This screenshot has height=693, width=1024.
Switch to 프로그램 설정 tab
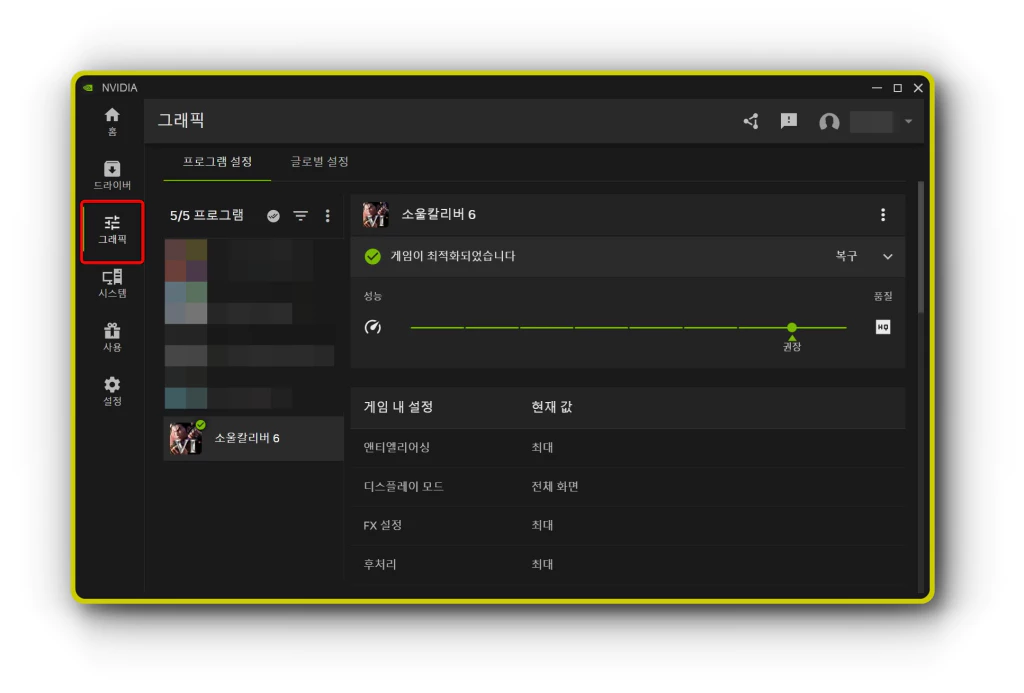click(x=217, y=161)
